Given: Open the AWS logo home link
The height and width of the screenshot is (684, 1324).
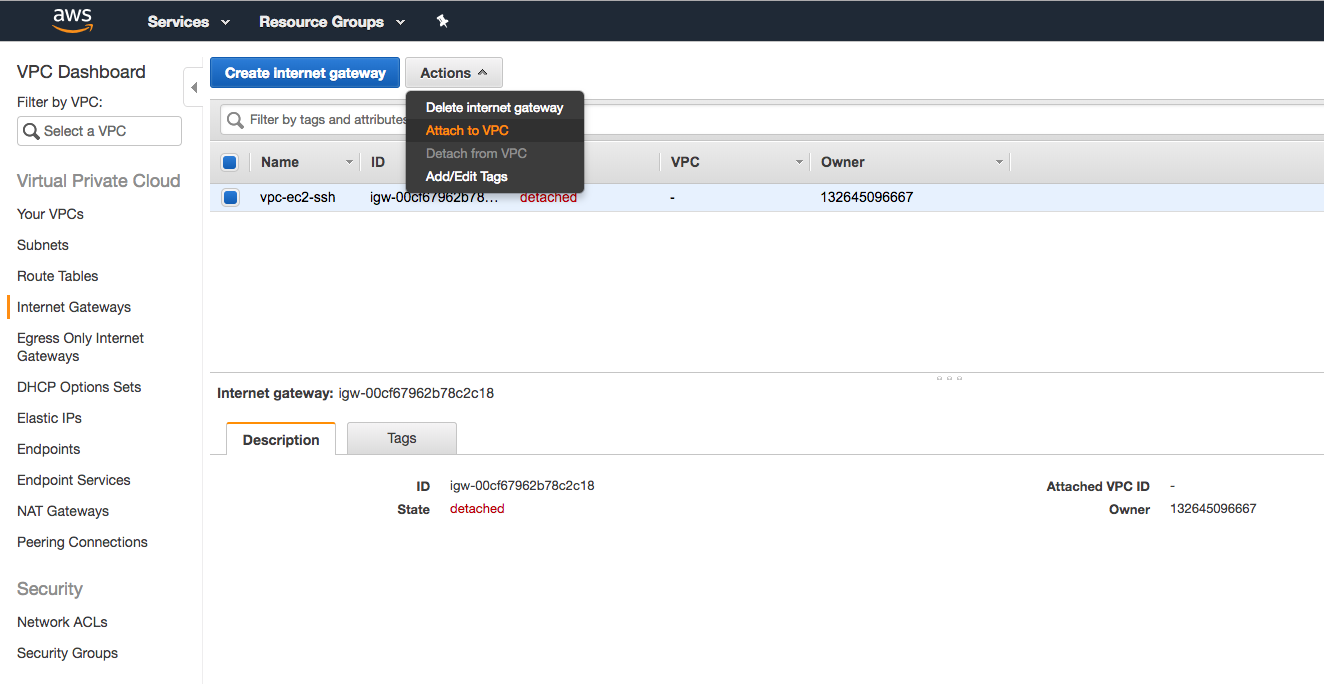Looking at the screenshot, I should tap(72, 20).
